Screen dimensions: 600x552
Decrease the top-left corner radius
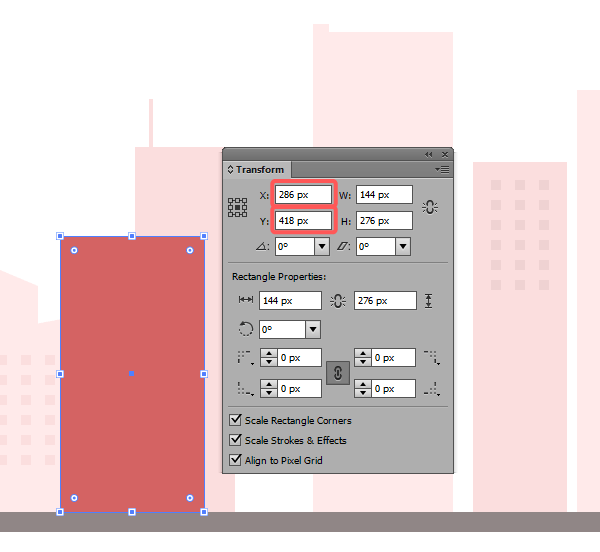click(269, 362)
